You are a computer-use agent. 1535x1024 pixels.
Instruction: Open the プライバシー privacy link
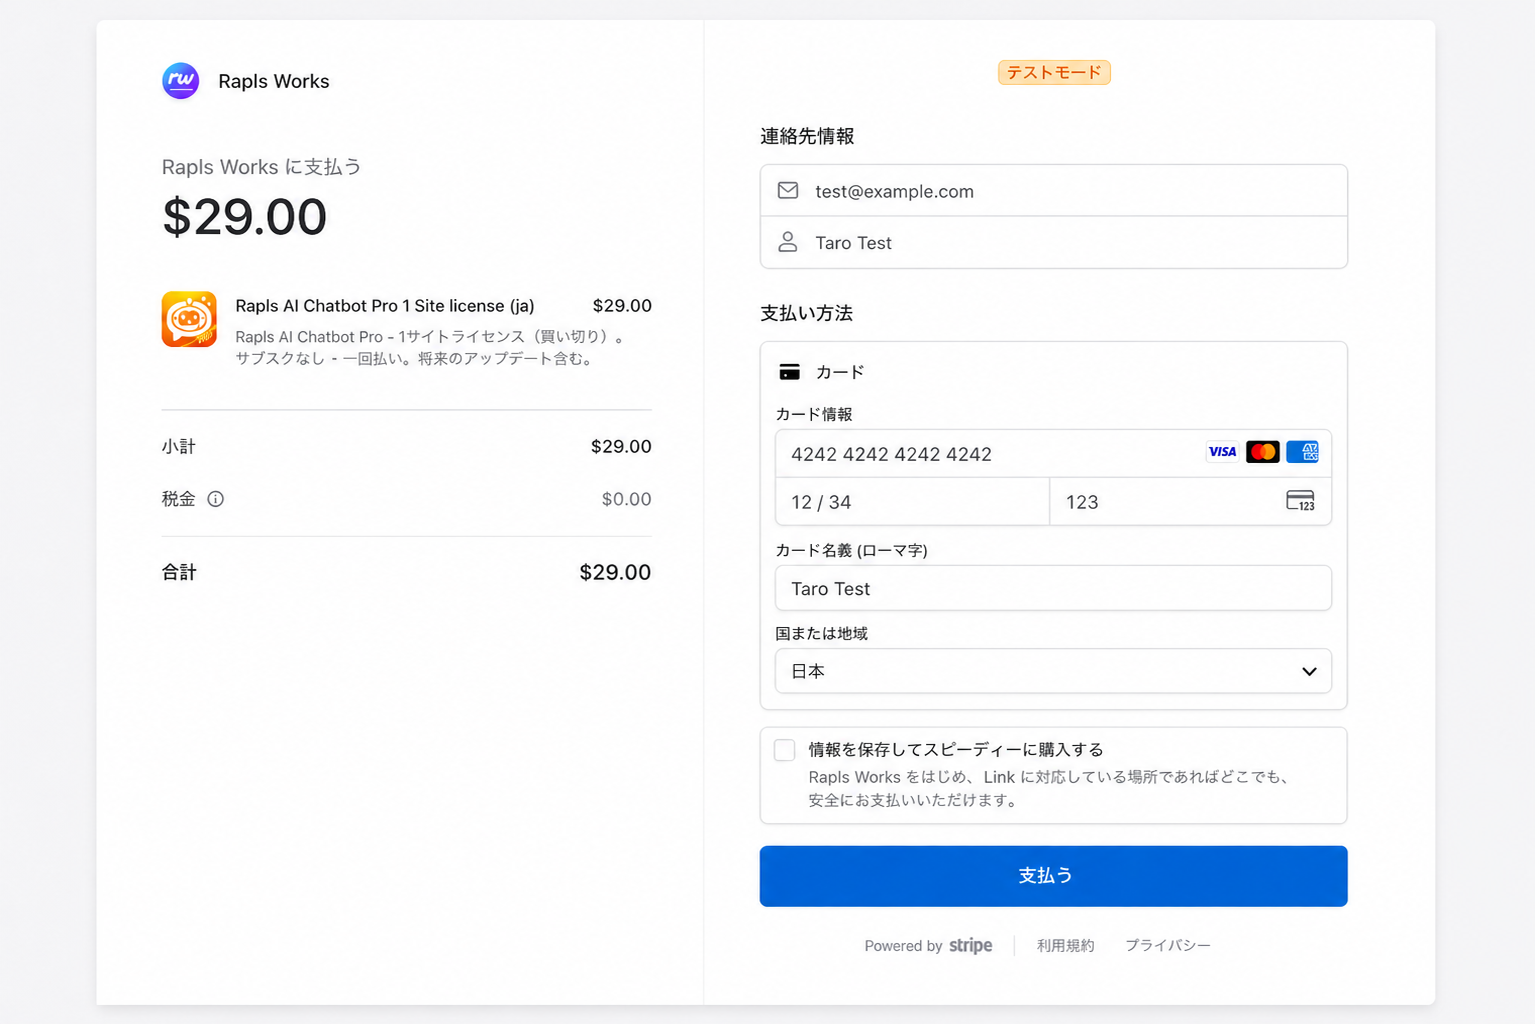1168,945
